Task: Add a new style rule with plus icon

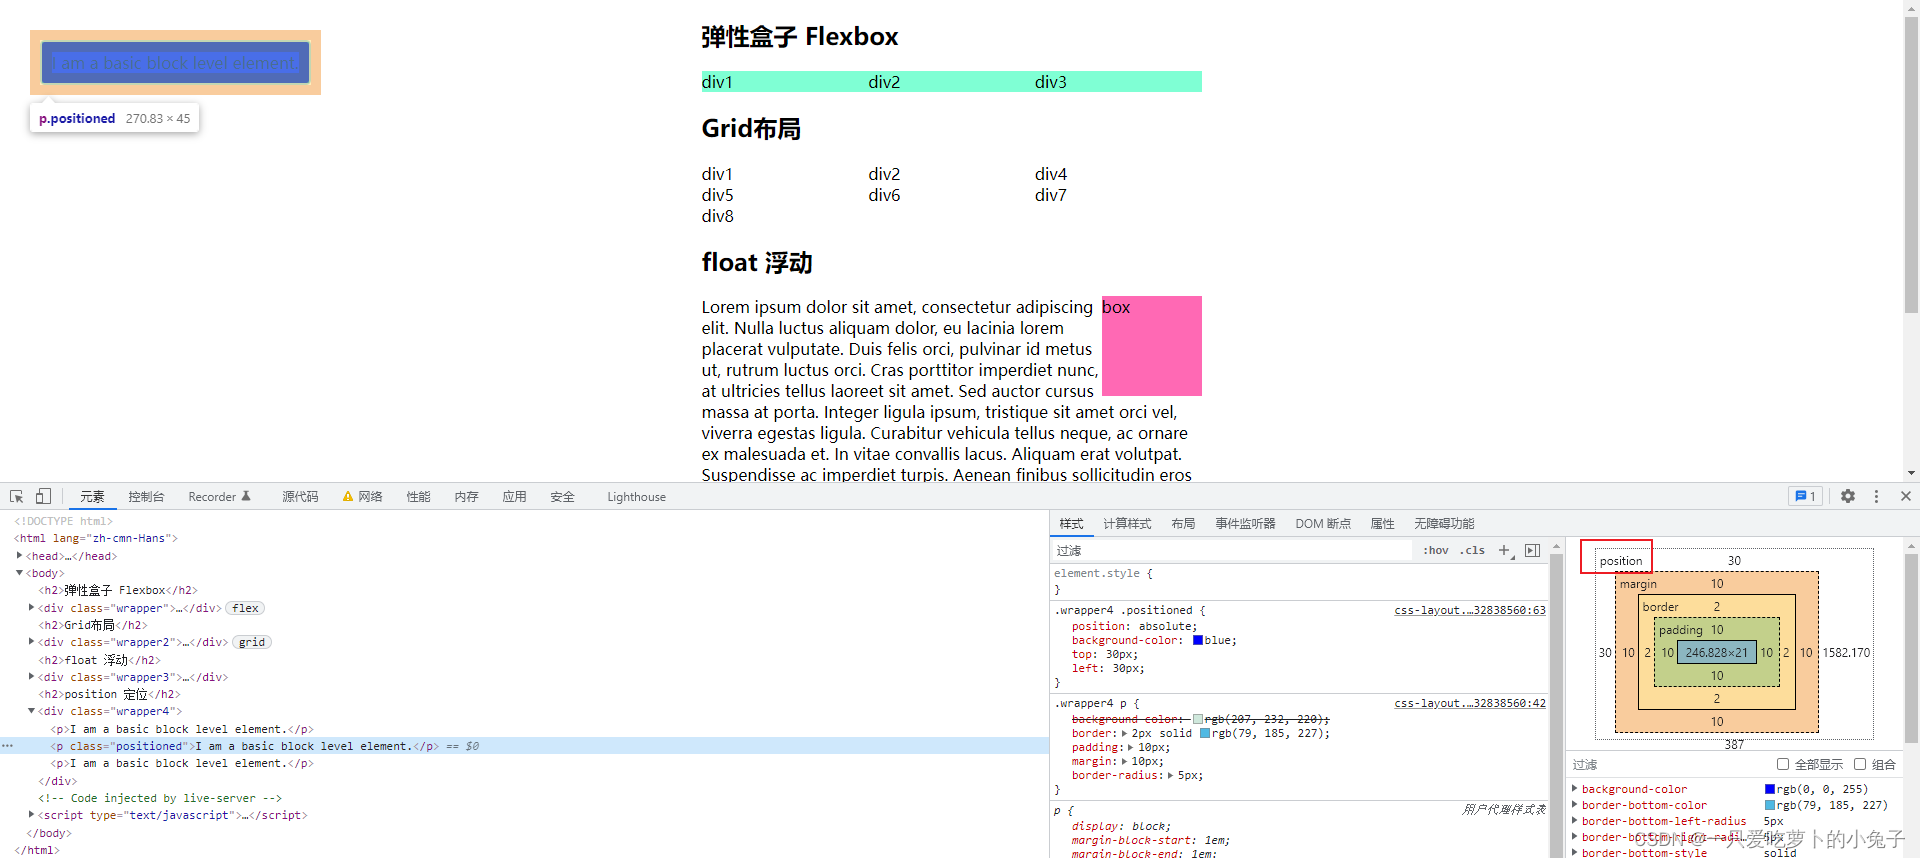Action: coord(1505,550)
